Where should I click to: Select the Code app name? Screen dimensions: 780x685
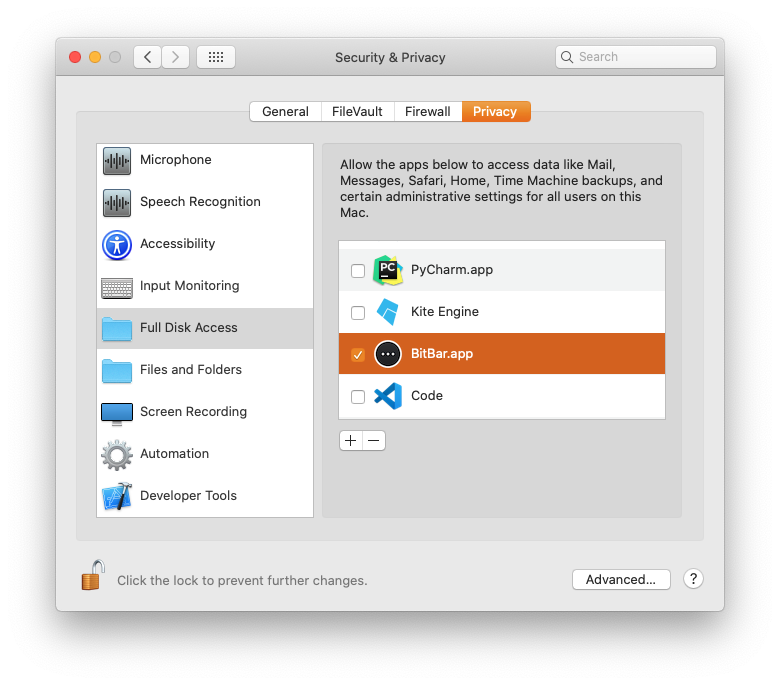pyautogui.click(x=427, y=396)
